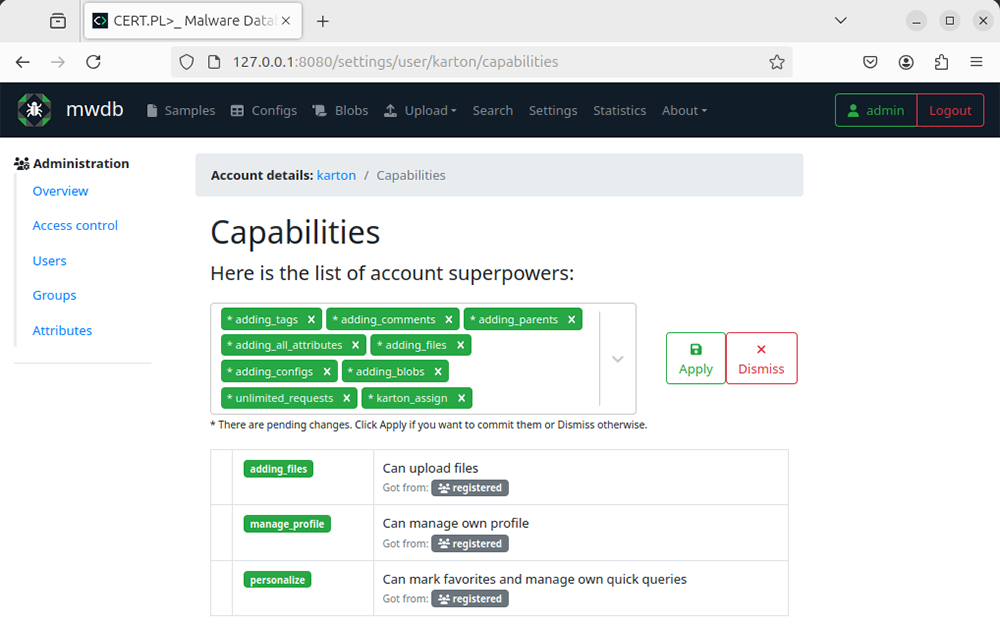Go to Samples in the navbar
Screen dimensions: 1000x625
point(181,111)
